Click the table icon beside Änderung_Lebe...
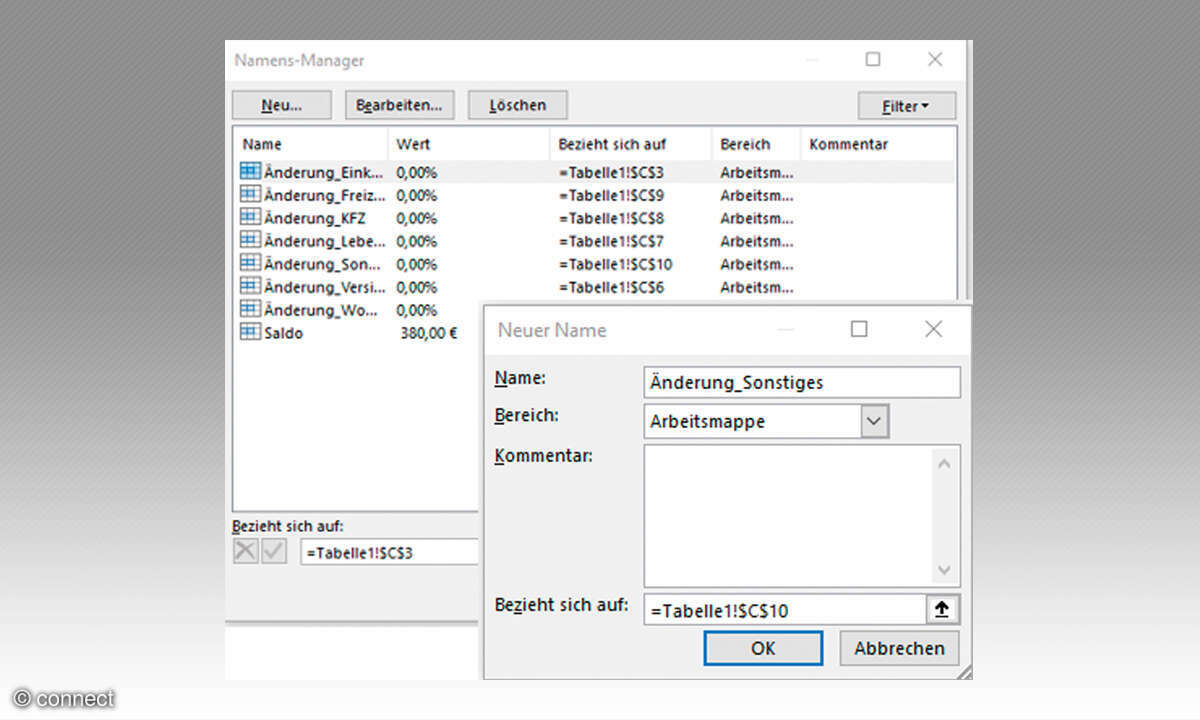This screenshot has width=1200, height=720. click(250, 240)
